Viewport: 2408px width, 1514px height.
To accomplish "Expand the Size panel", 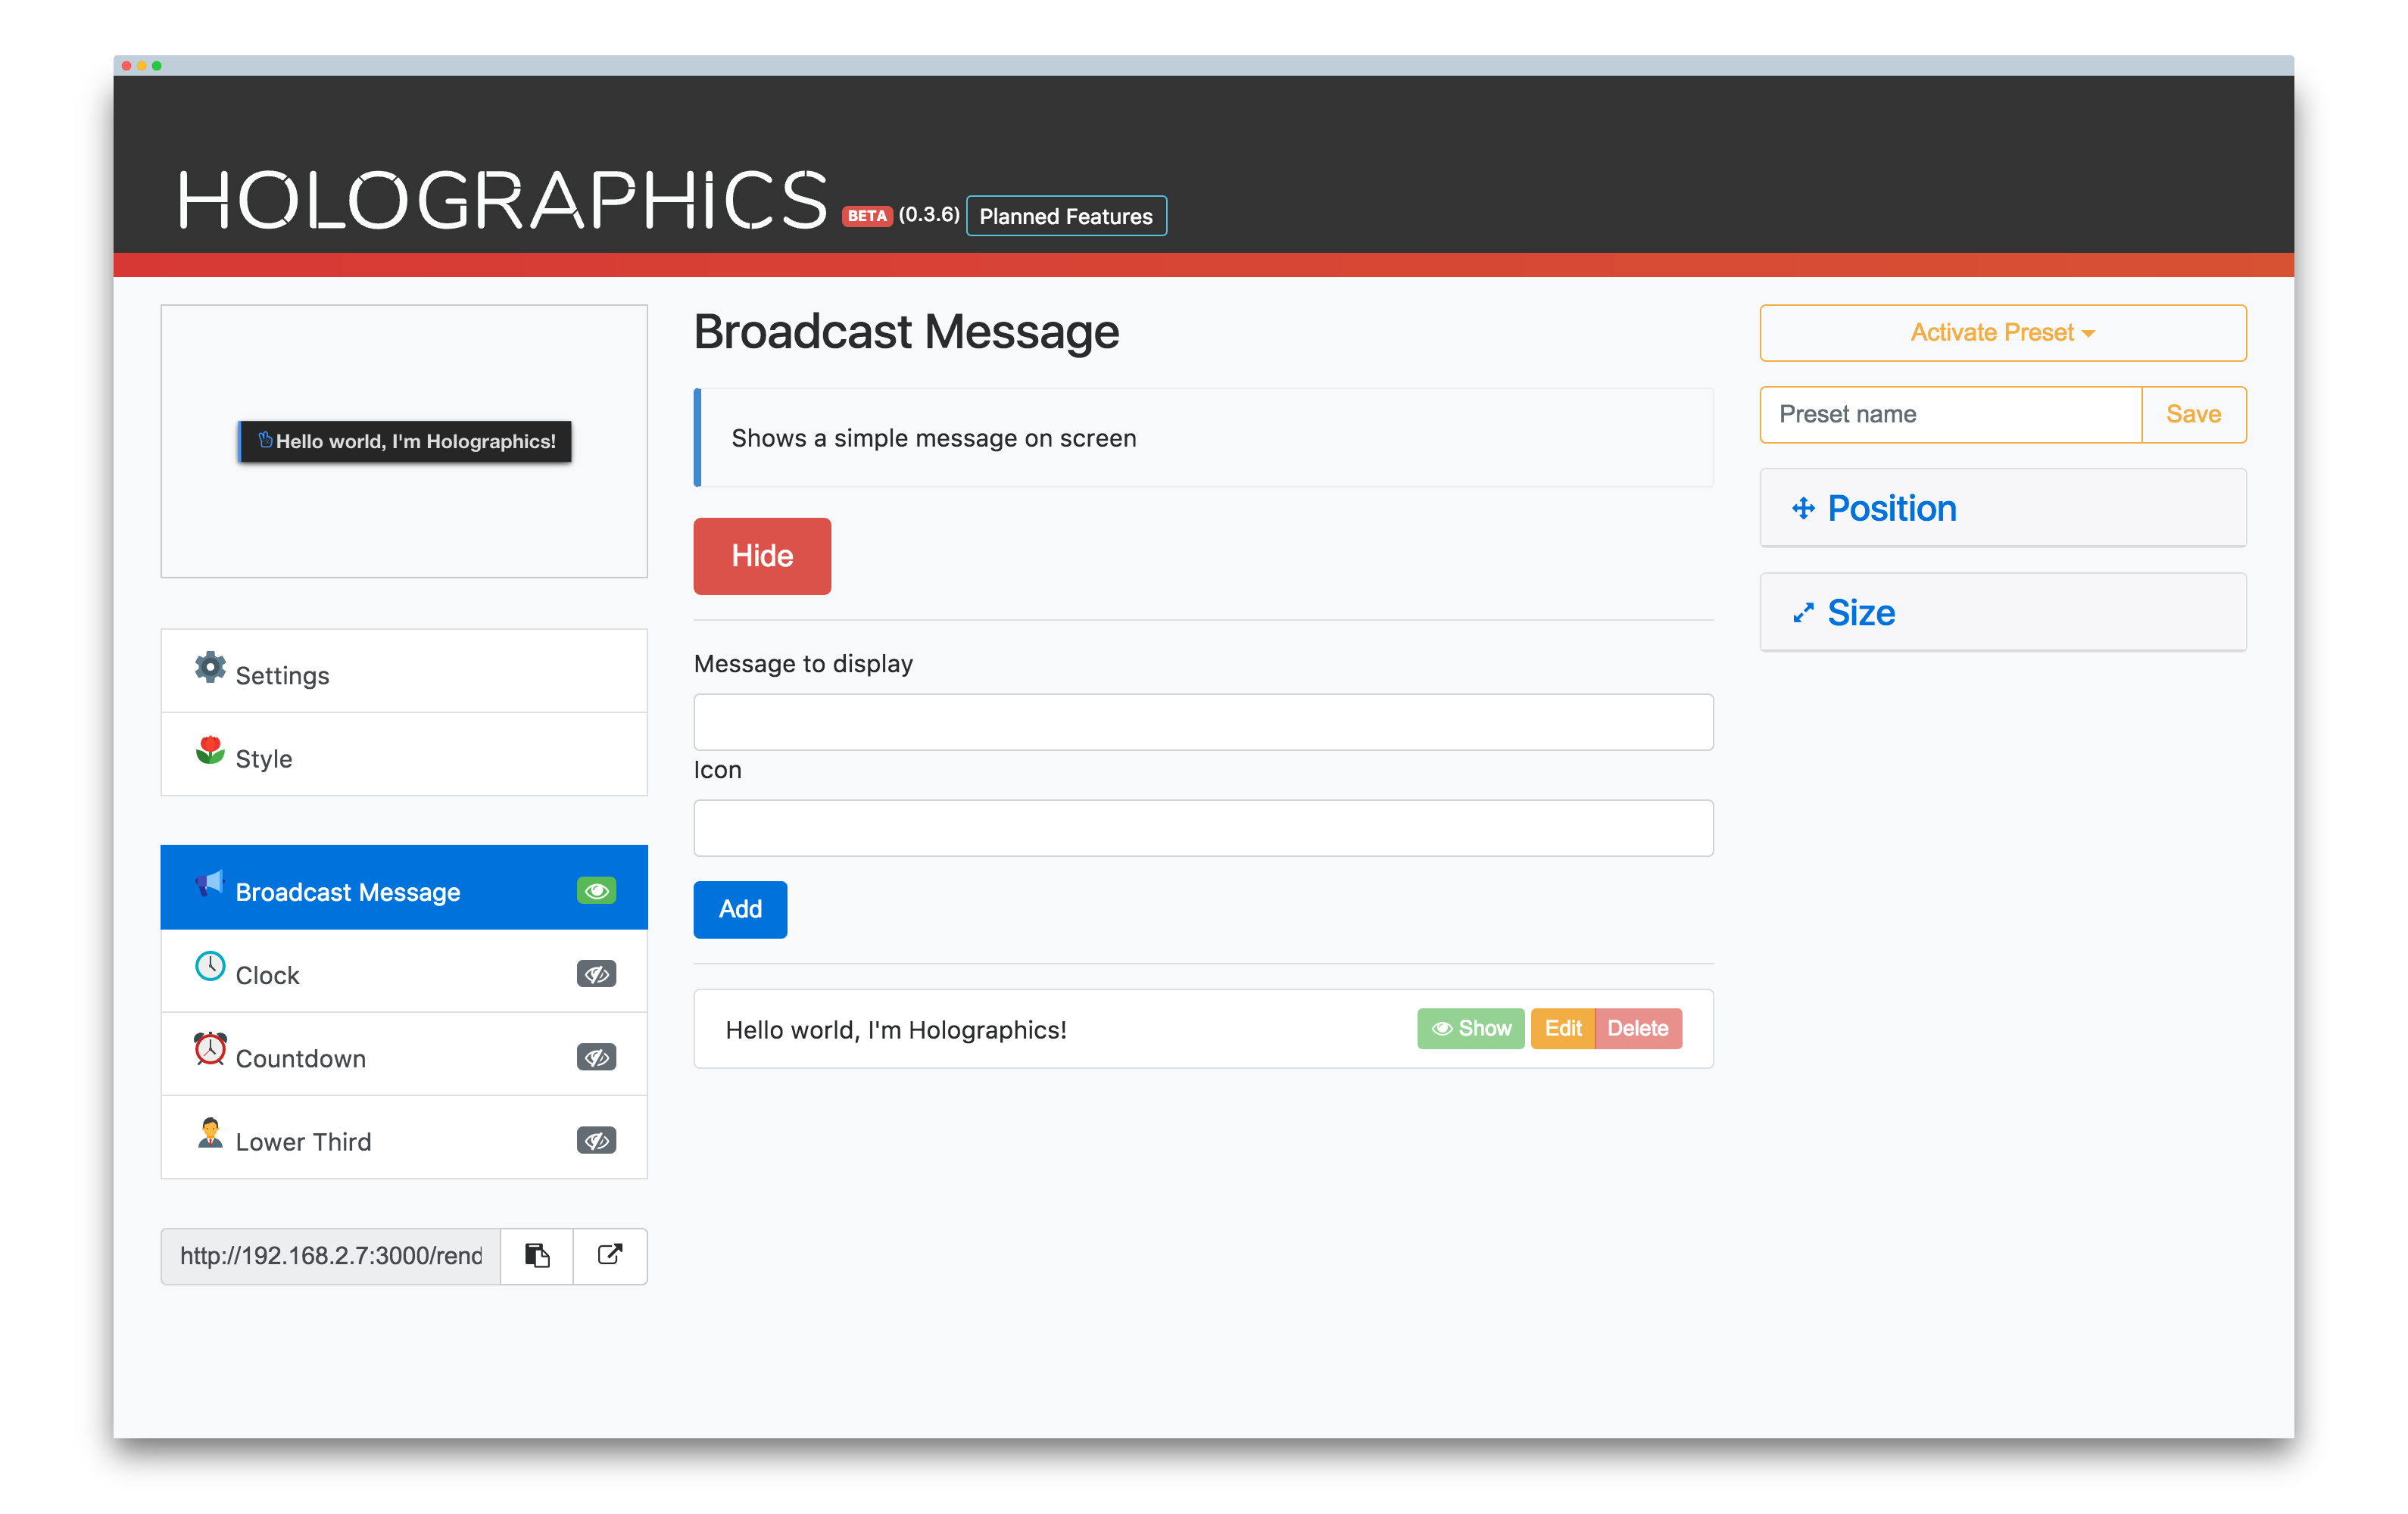I will (x=2003, y=612).
